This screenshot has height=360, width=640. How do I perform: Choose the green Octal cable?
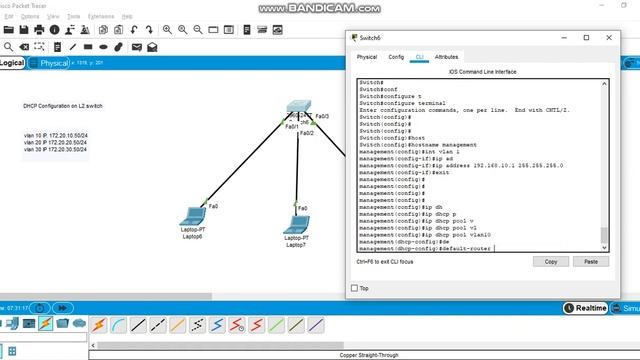point(276,325)
